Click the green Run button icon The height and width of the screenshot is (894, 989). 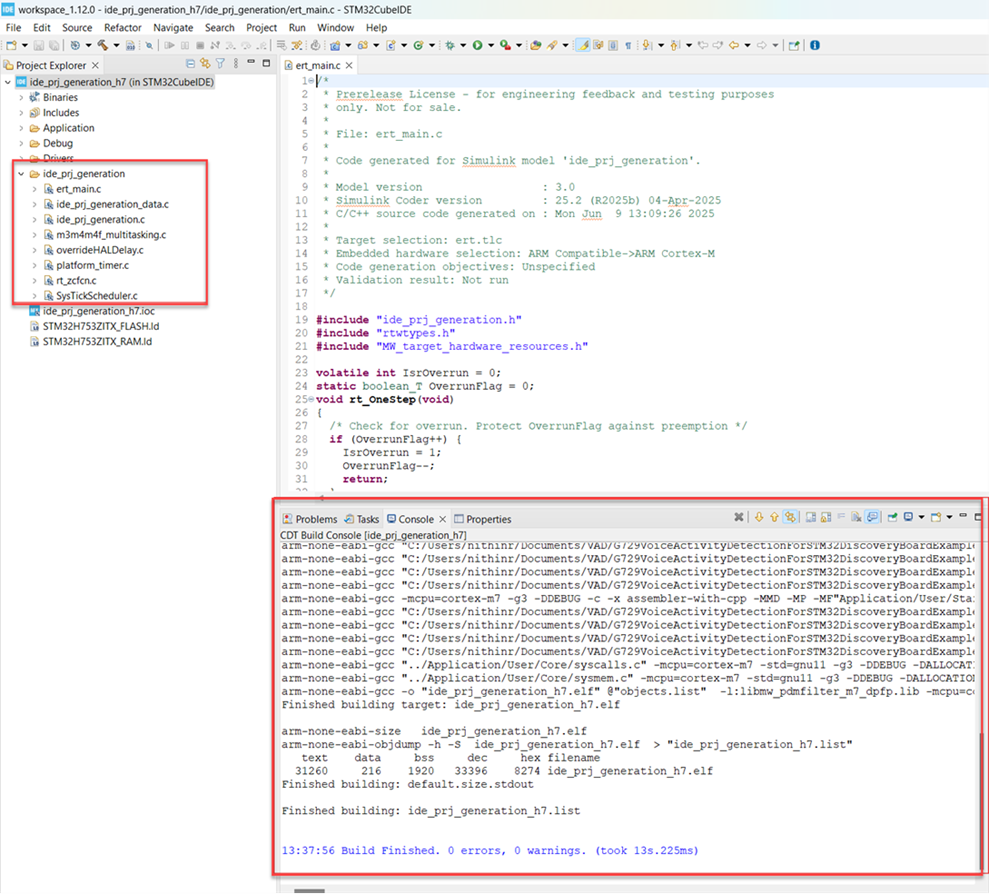(x=478, y=45)
